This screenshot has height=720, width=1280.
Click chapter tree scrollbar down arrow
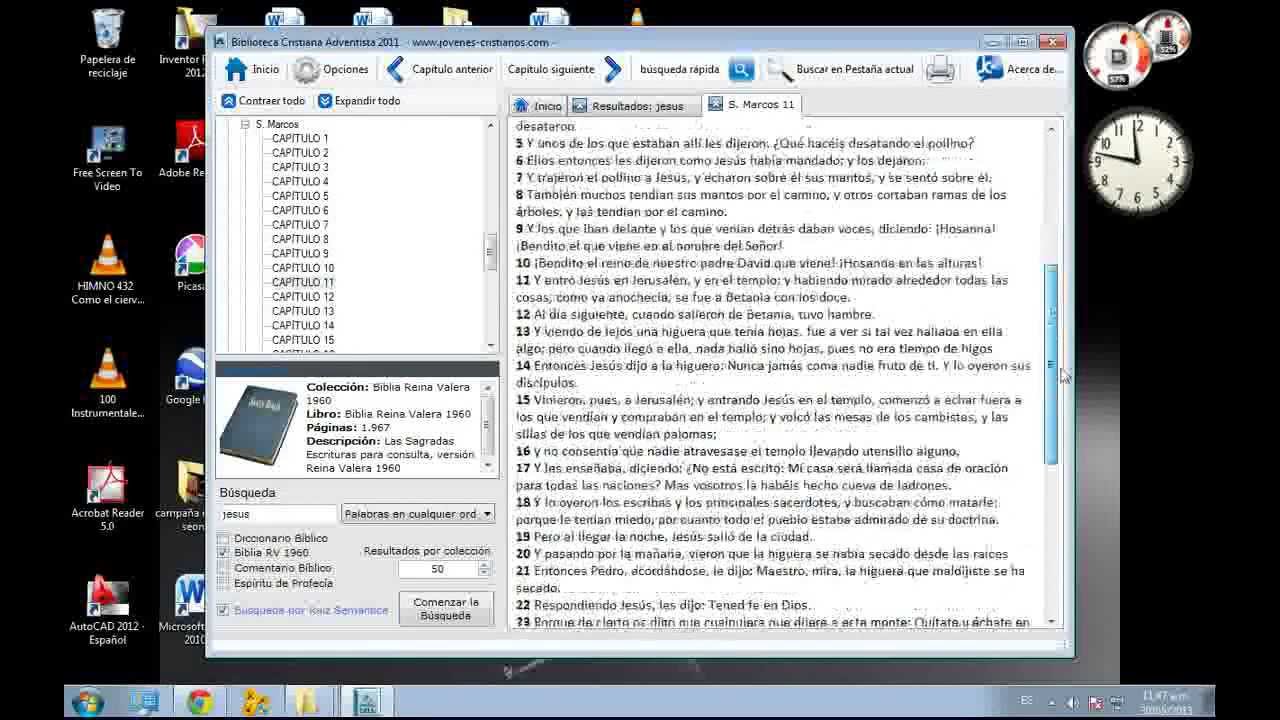[x=491, y=345]
